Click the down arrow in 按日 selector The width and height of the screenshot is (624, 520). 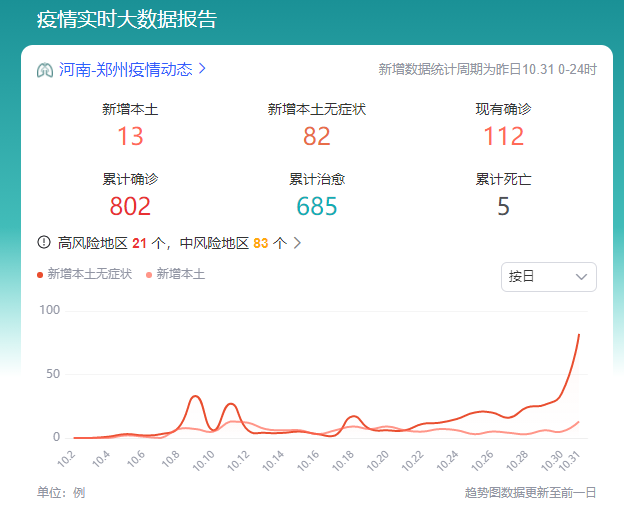point(581,277)
